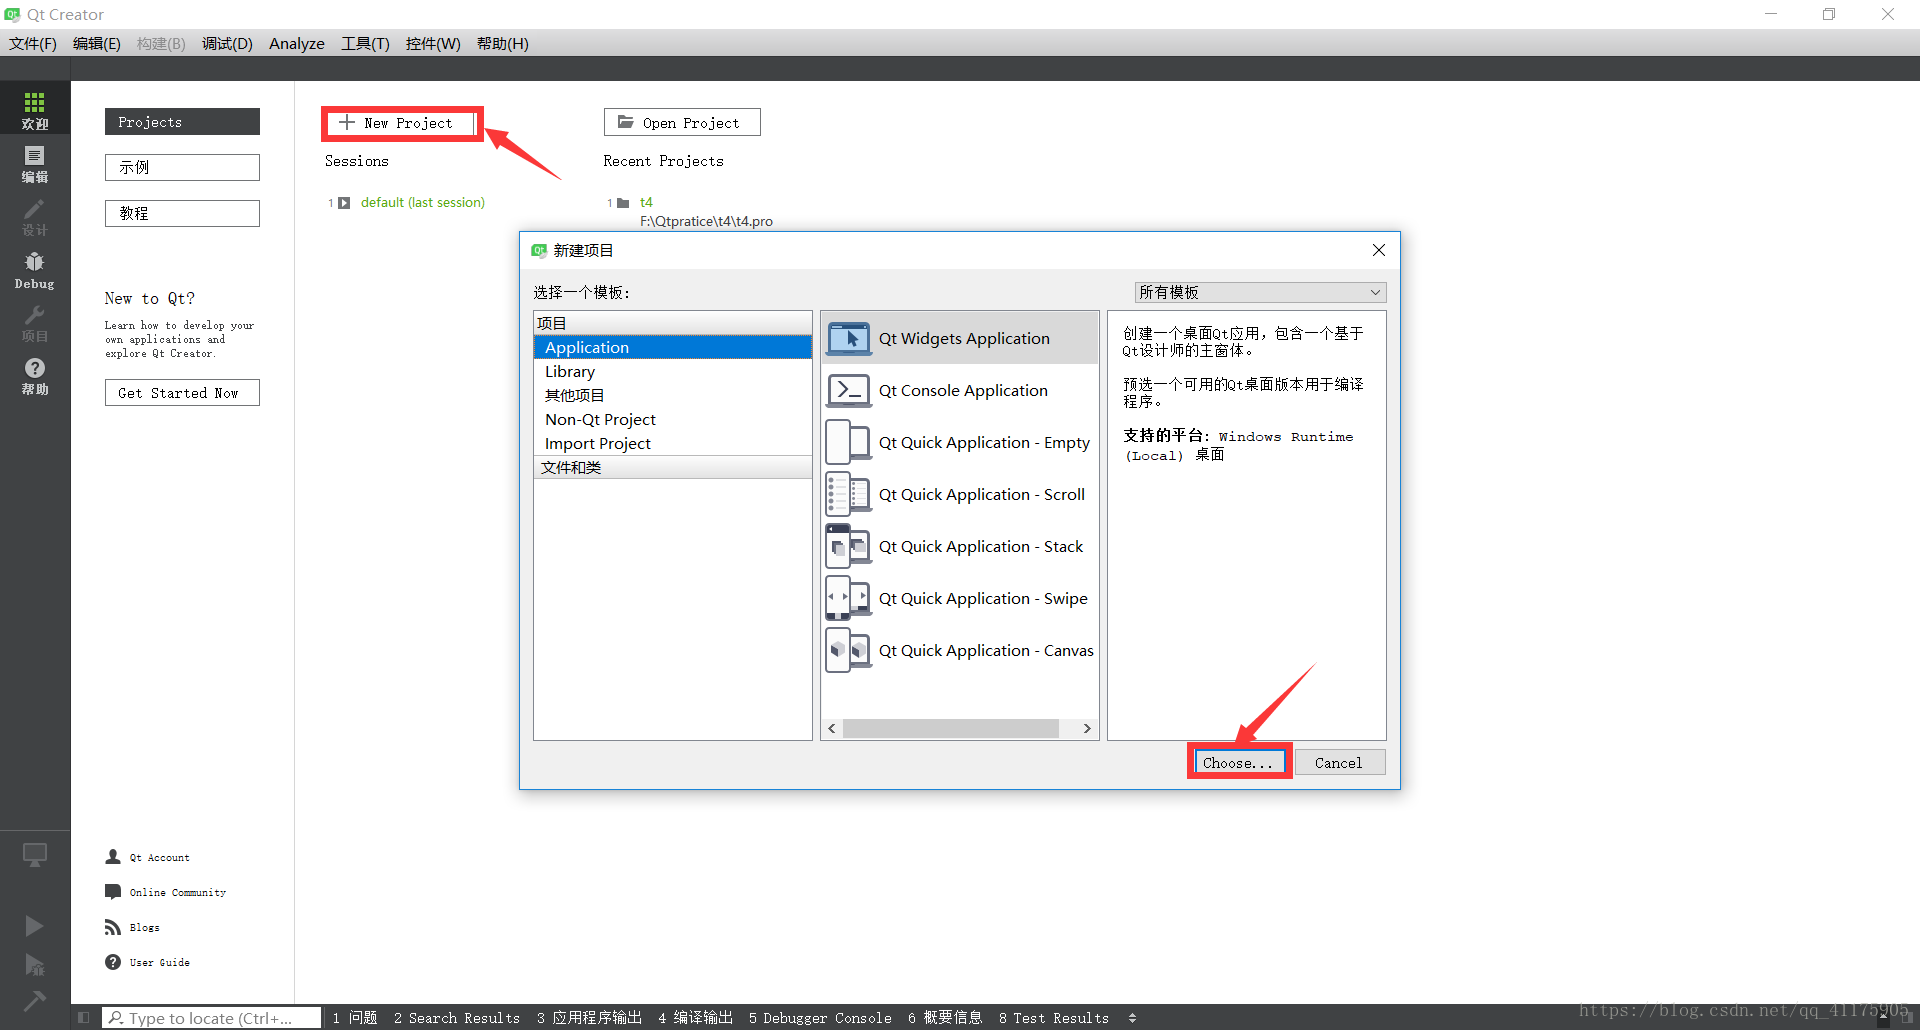This screenshot has width=1920, height=1030.
Task: Open output pane selector arrows in status bar
Action: point(1132,1018)
